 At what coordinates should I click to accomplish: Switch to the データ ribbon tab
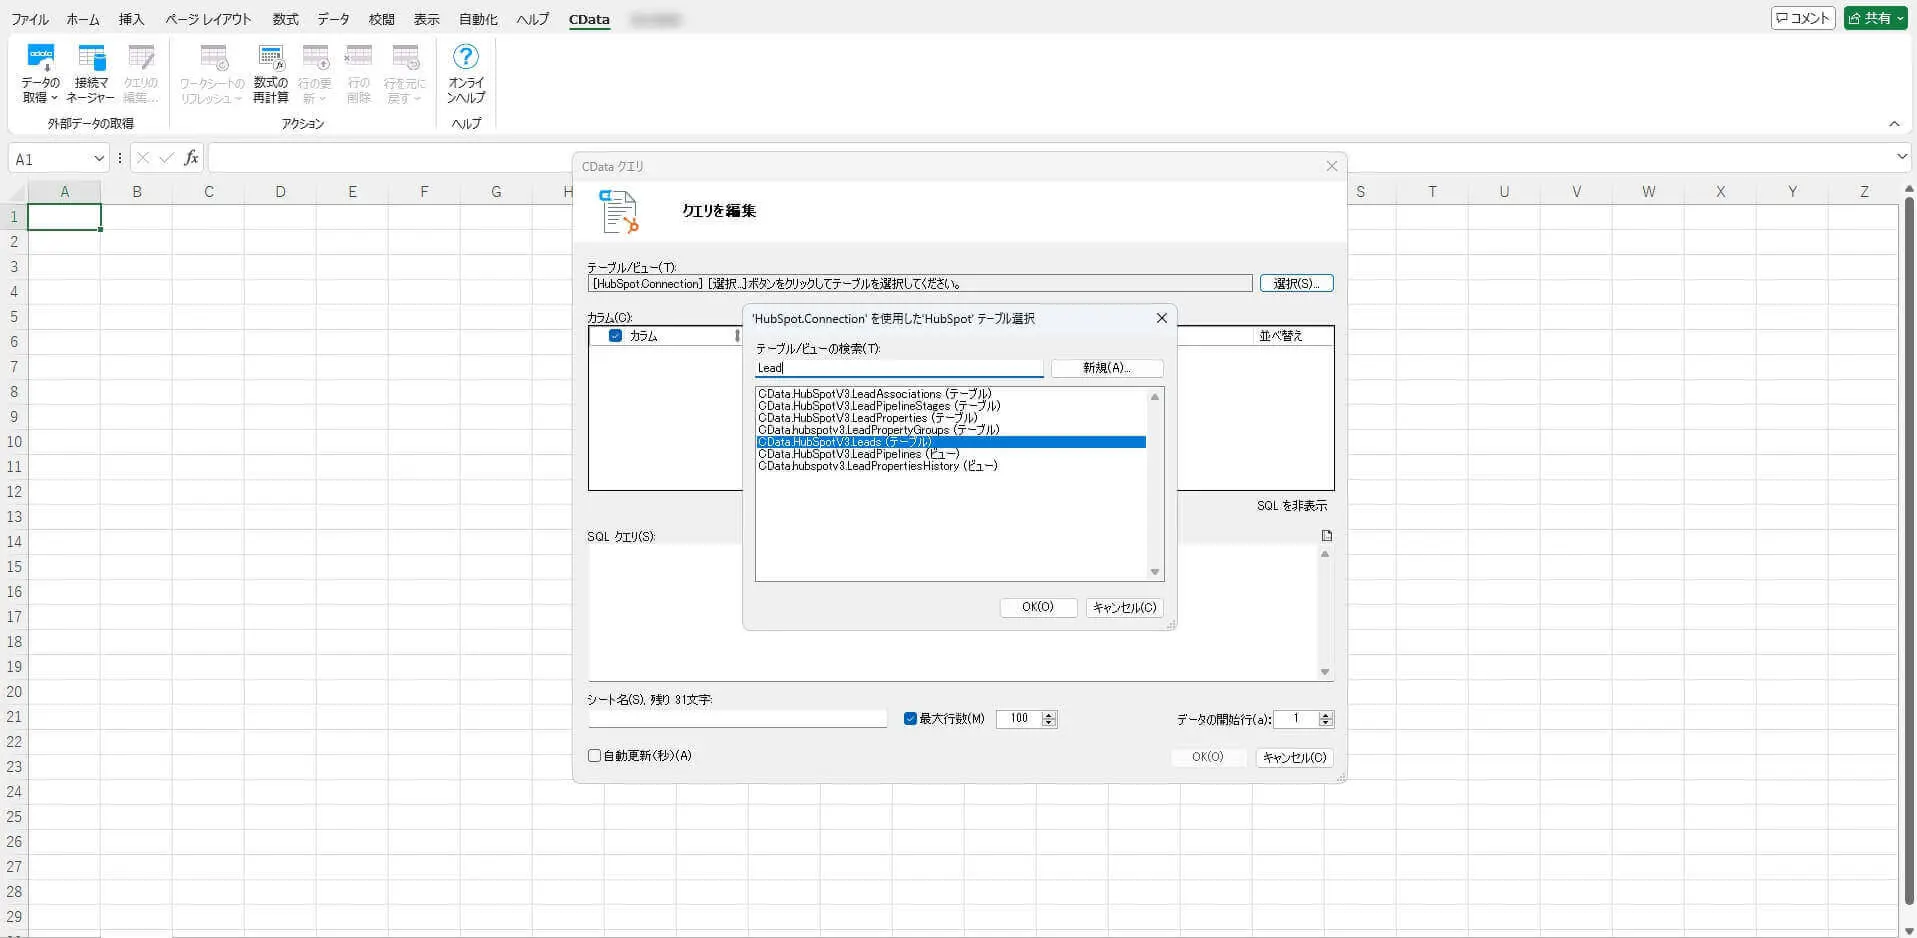point(333,19)
